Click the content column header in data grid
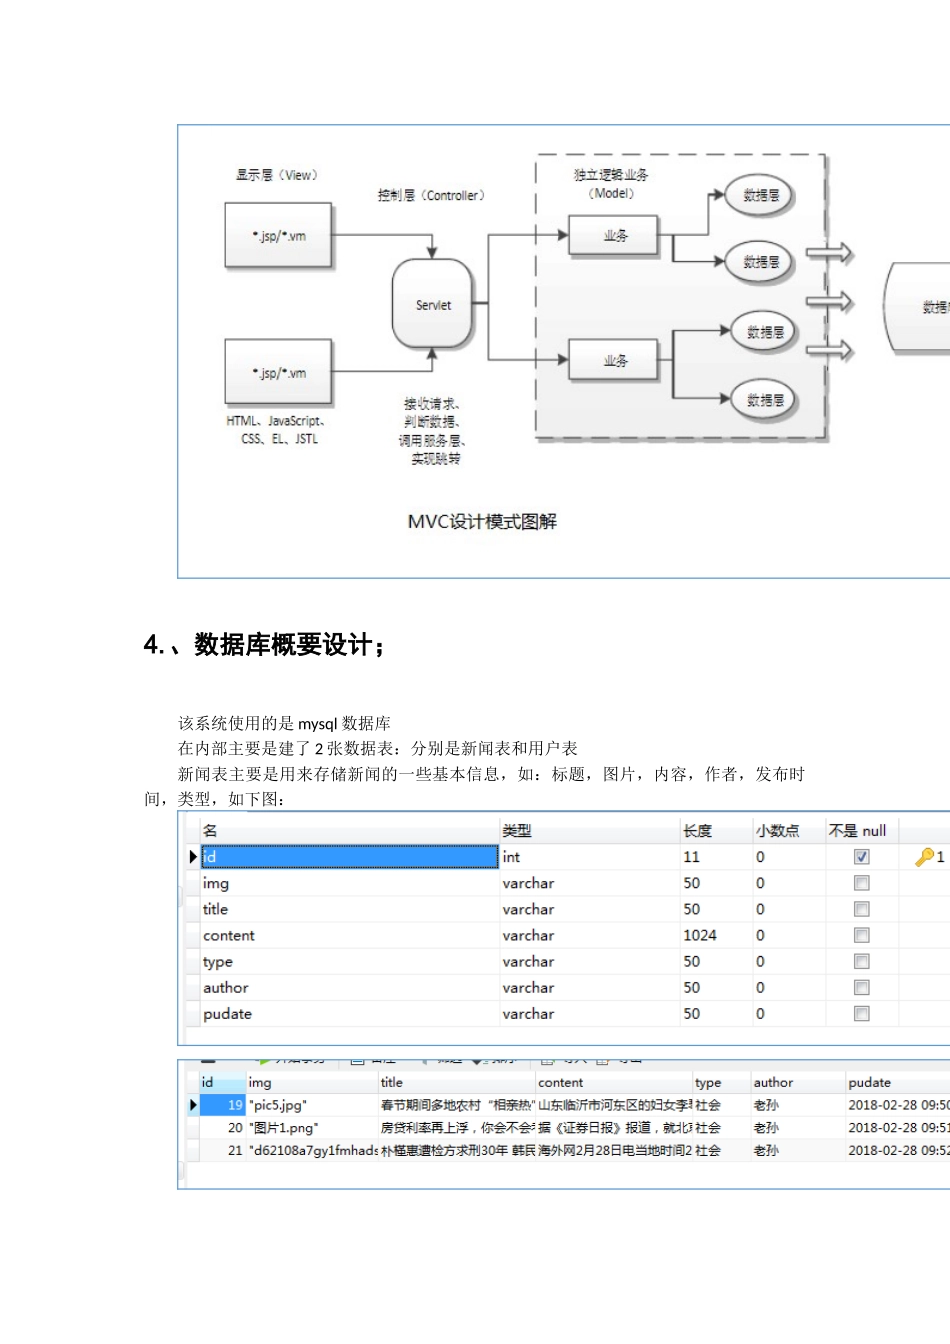950x1344 pixels. [x=613, y=1082]
